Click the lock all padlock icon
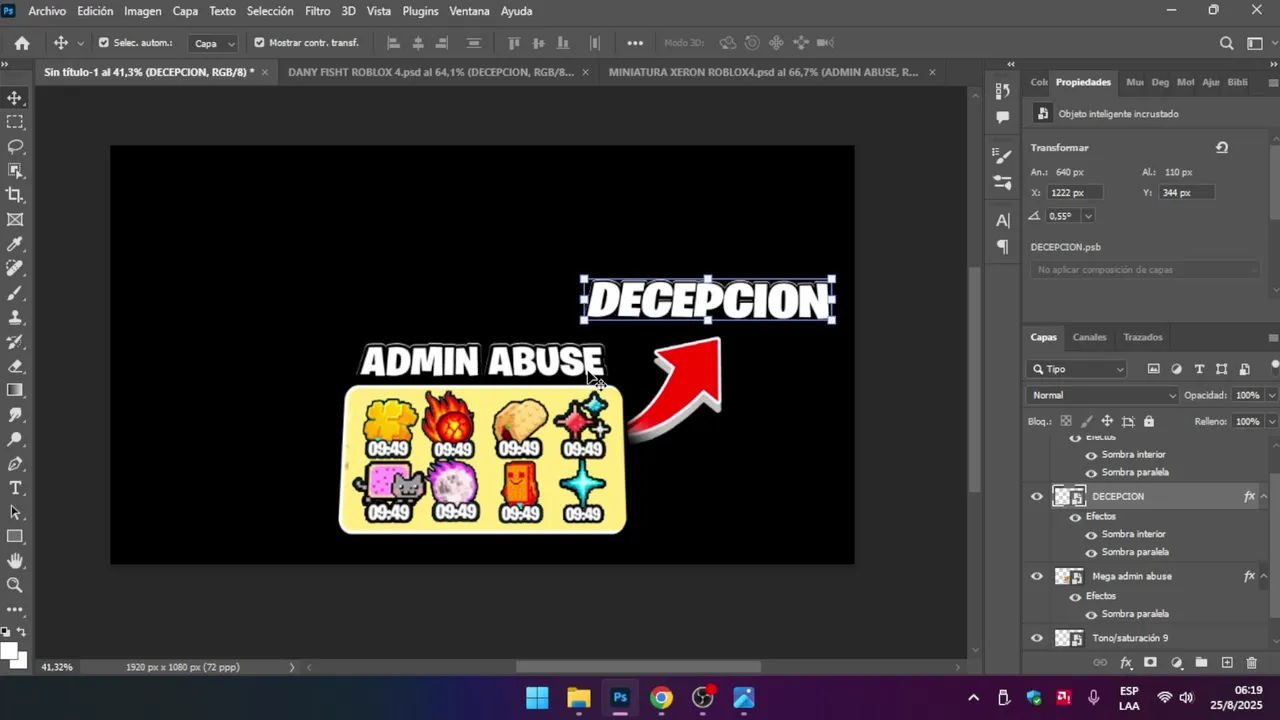The image size is (1280, 720). [x=1149, y=422]
